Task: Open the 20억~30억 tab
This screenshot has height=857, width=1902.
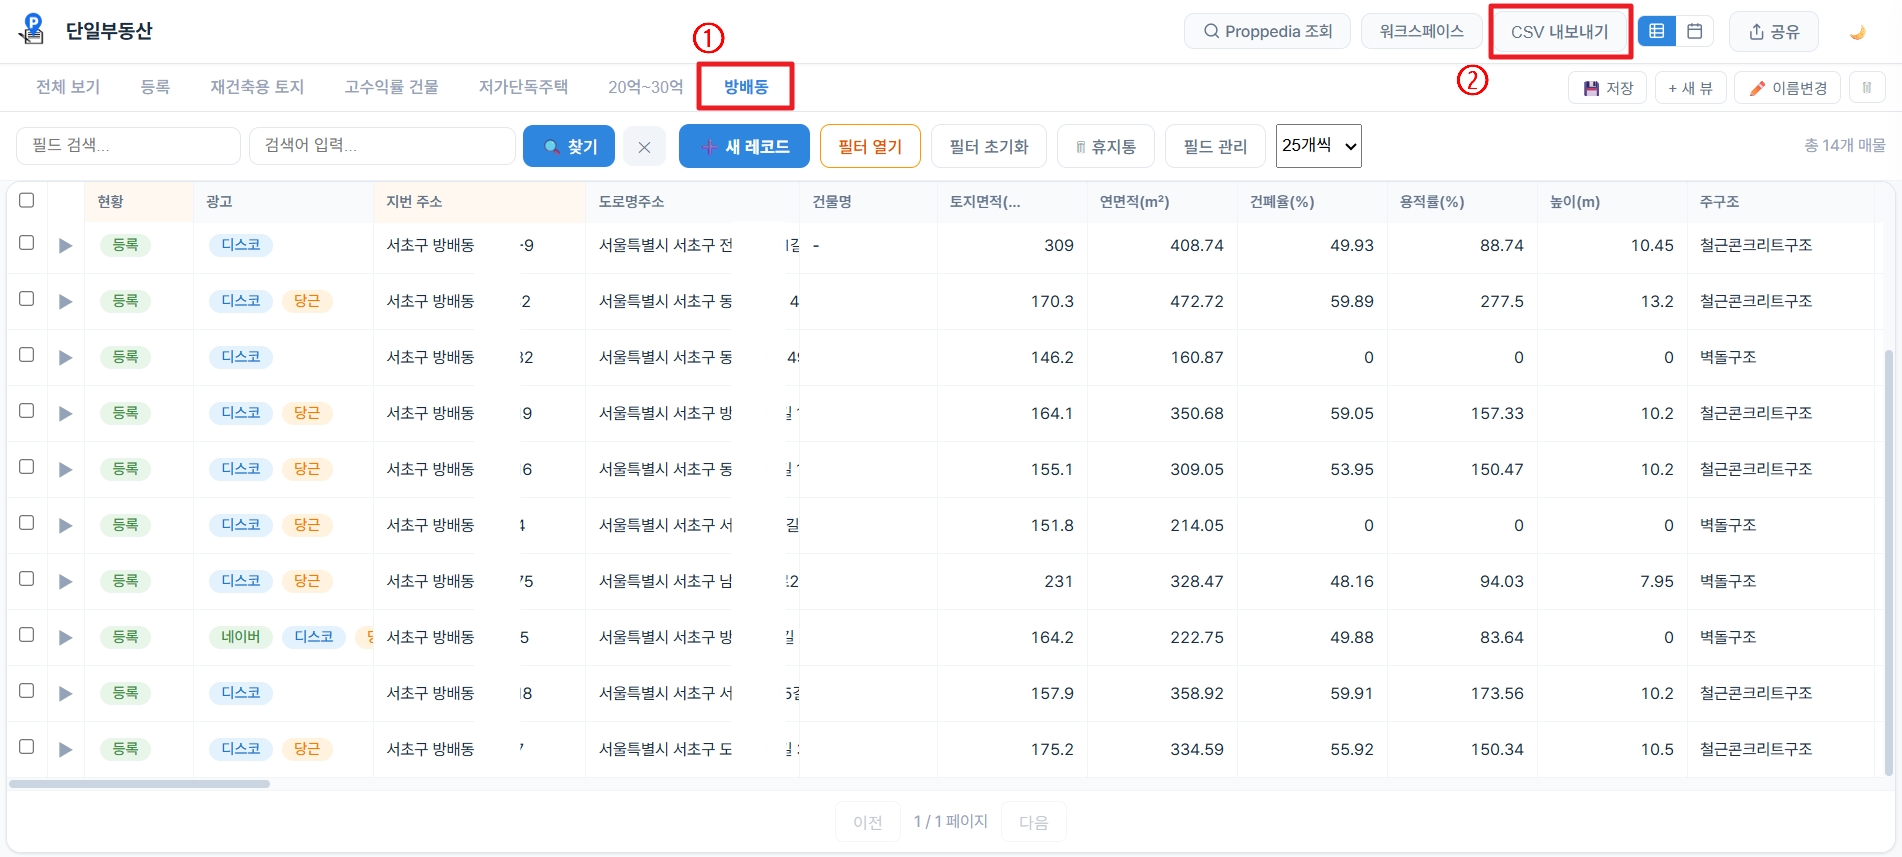Action: click(645, 87)
